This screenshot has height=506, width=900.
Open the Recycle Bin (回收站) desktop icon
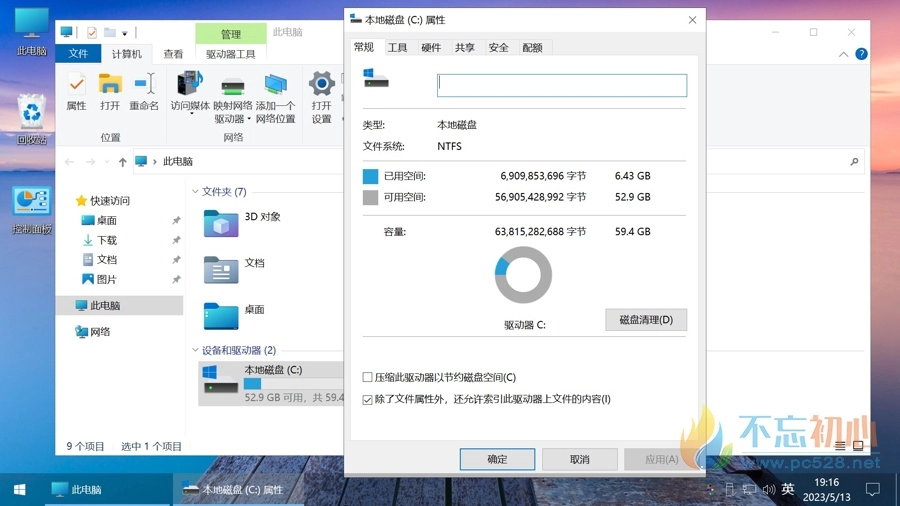(32, 119)
